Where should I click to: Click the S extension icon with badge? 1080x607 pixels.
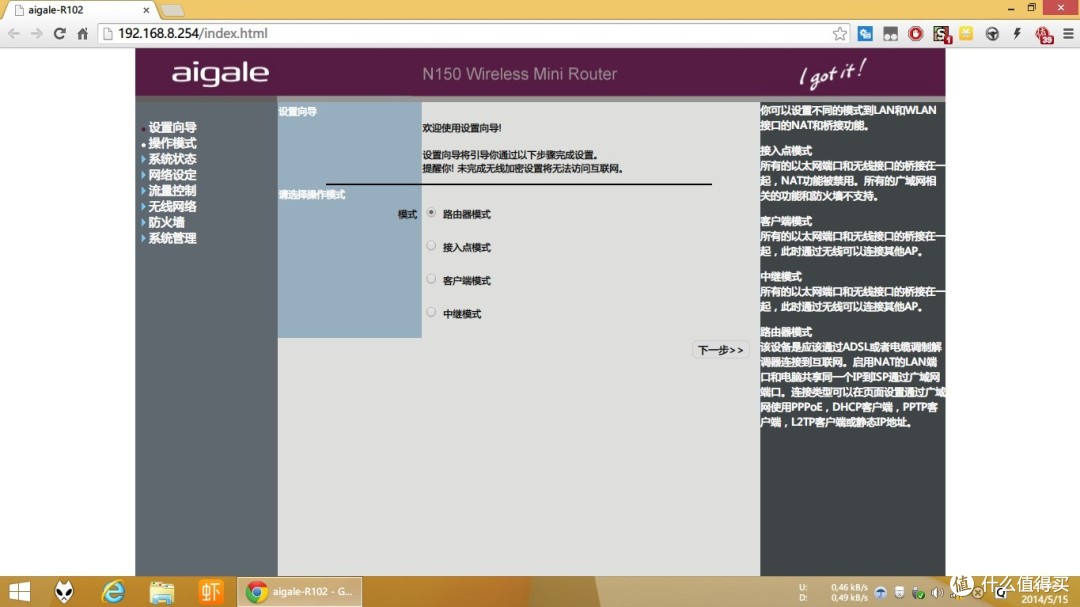tap(942, 34)
